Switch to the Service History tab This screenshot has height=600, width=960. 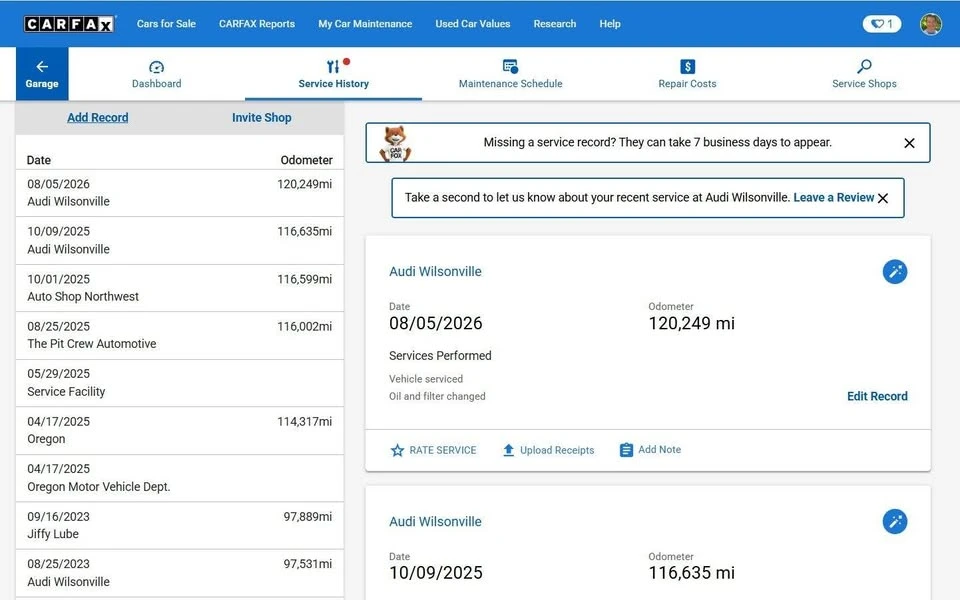pos(333,74)
